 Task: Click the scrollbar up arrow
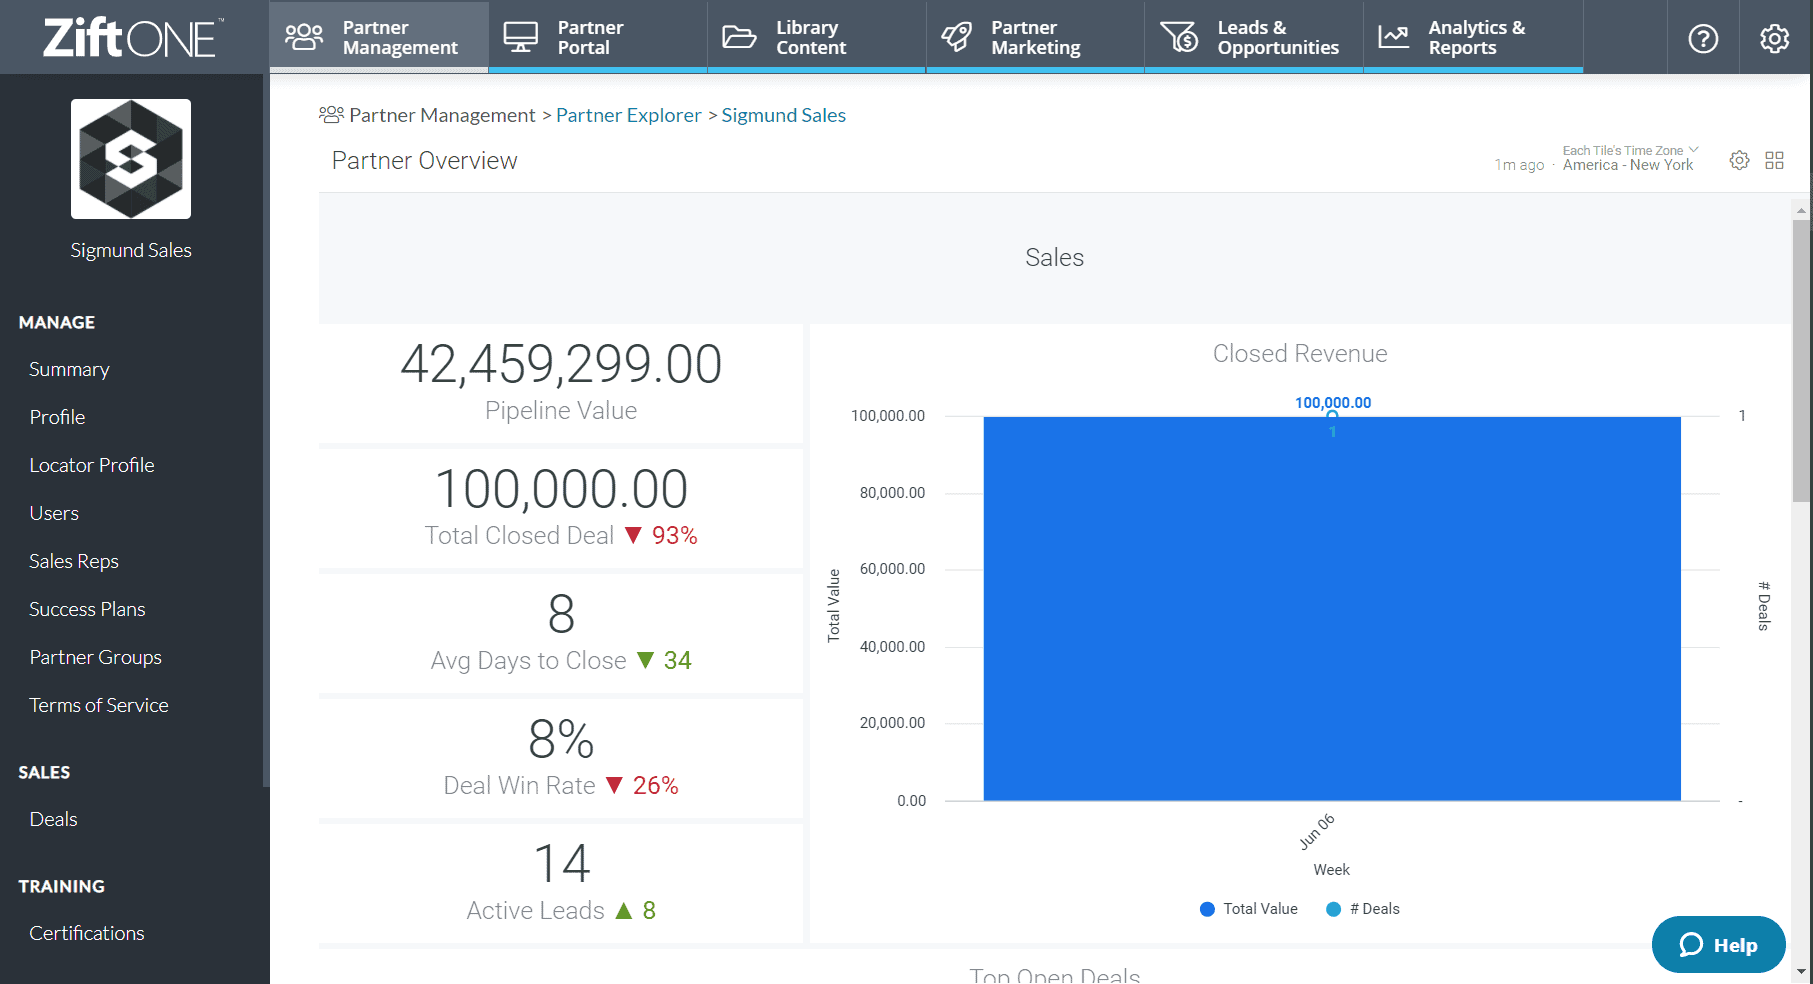[1801, 211]
